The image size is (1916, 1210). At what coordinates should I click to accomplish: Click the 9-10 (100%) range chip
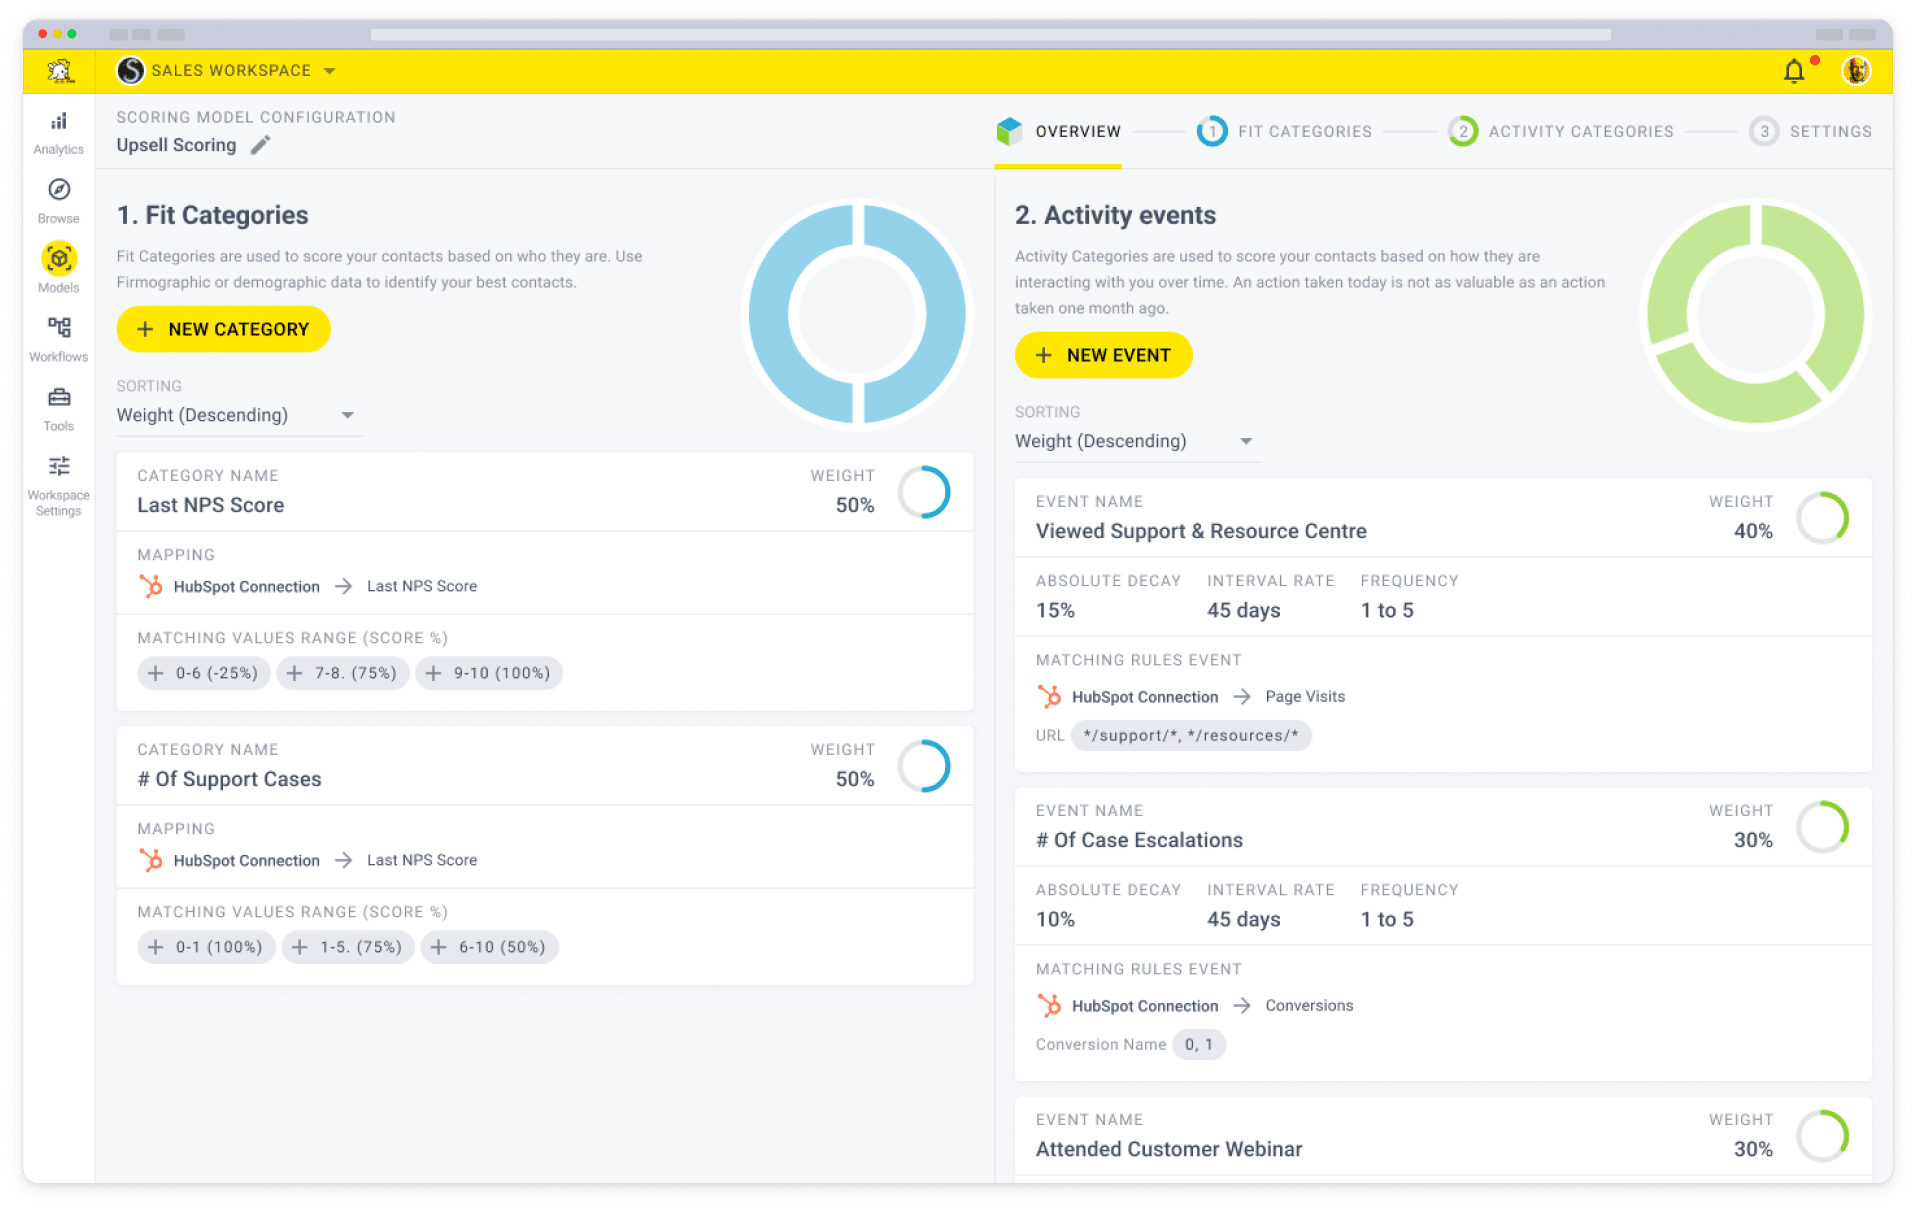tap(489, 673)
